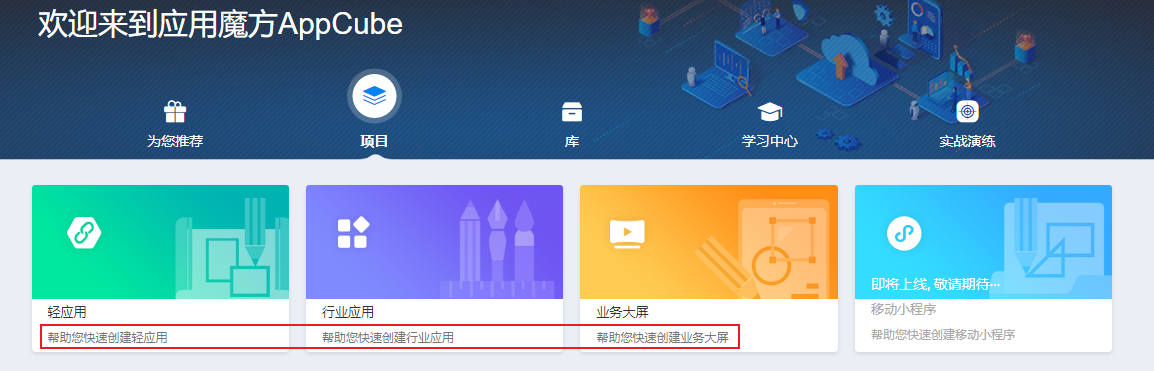Open the 行业应用 card title

(x=348, y=312)
